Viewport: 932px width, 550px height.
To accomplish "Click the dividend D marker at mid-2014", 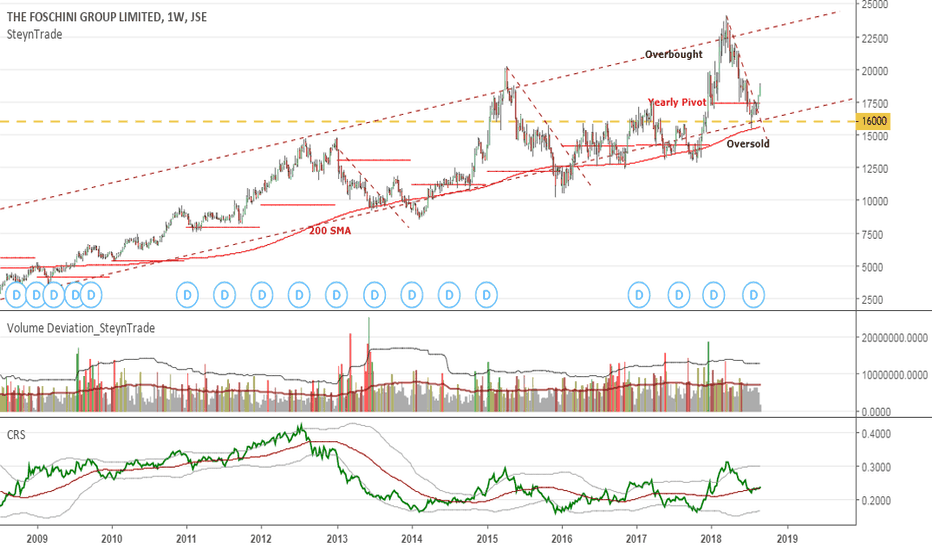I will pyautogui.click(x=449, y=295).
